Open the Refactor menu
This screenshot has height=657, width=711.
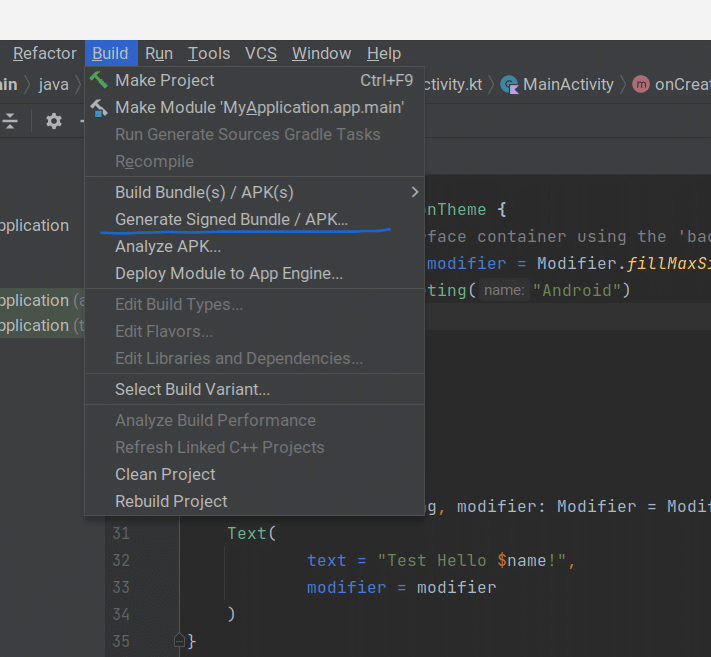pyautogui.click(x=44, y=54)
